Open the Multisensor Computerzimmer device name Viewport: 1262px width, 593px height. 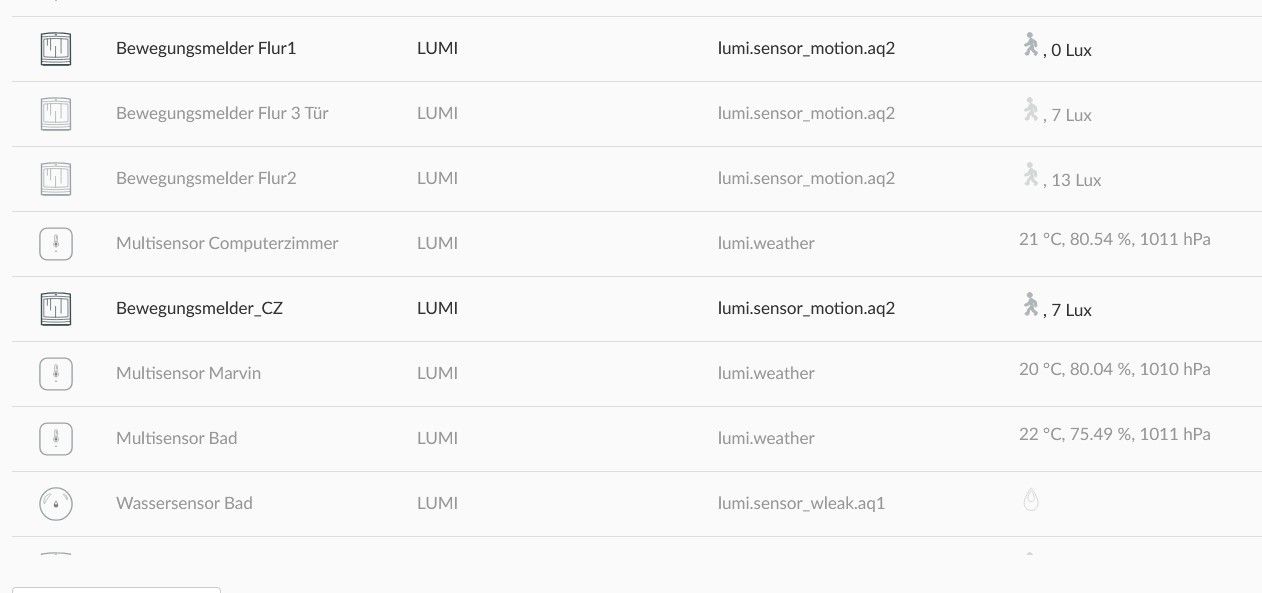point(227,243)
